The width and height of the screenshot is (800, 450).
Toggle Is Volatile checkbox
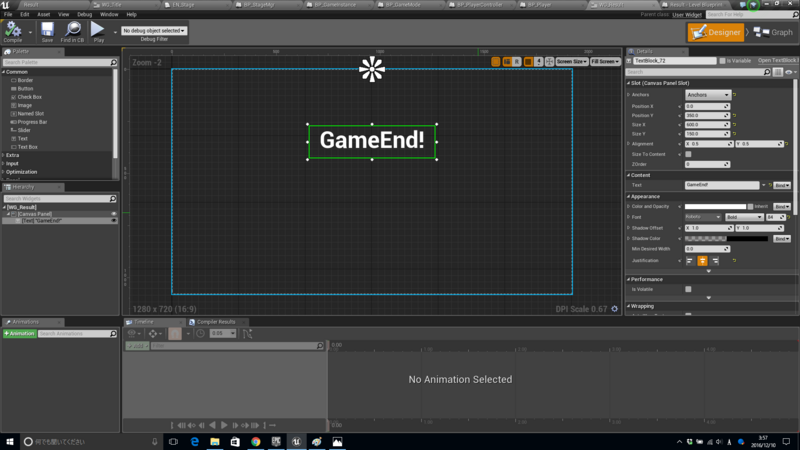click(688, 289)
